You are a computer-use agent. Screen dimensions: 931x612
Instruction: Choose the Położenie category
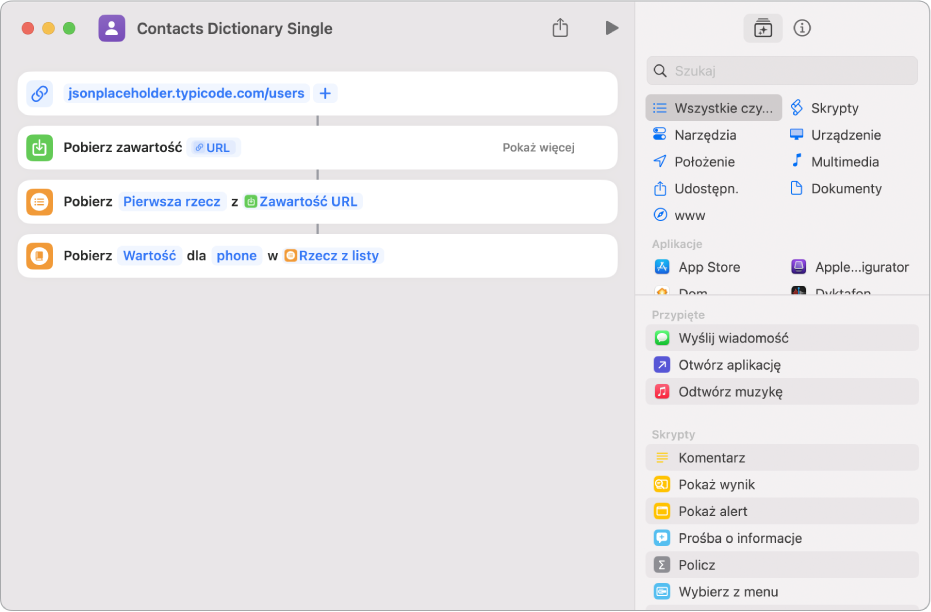coord(704,162)
